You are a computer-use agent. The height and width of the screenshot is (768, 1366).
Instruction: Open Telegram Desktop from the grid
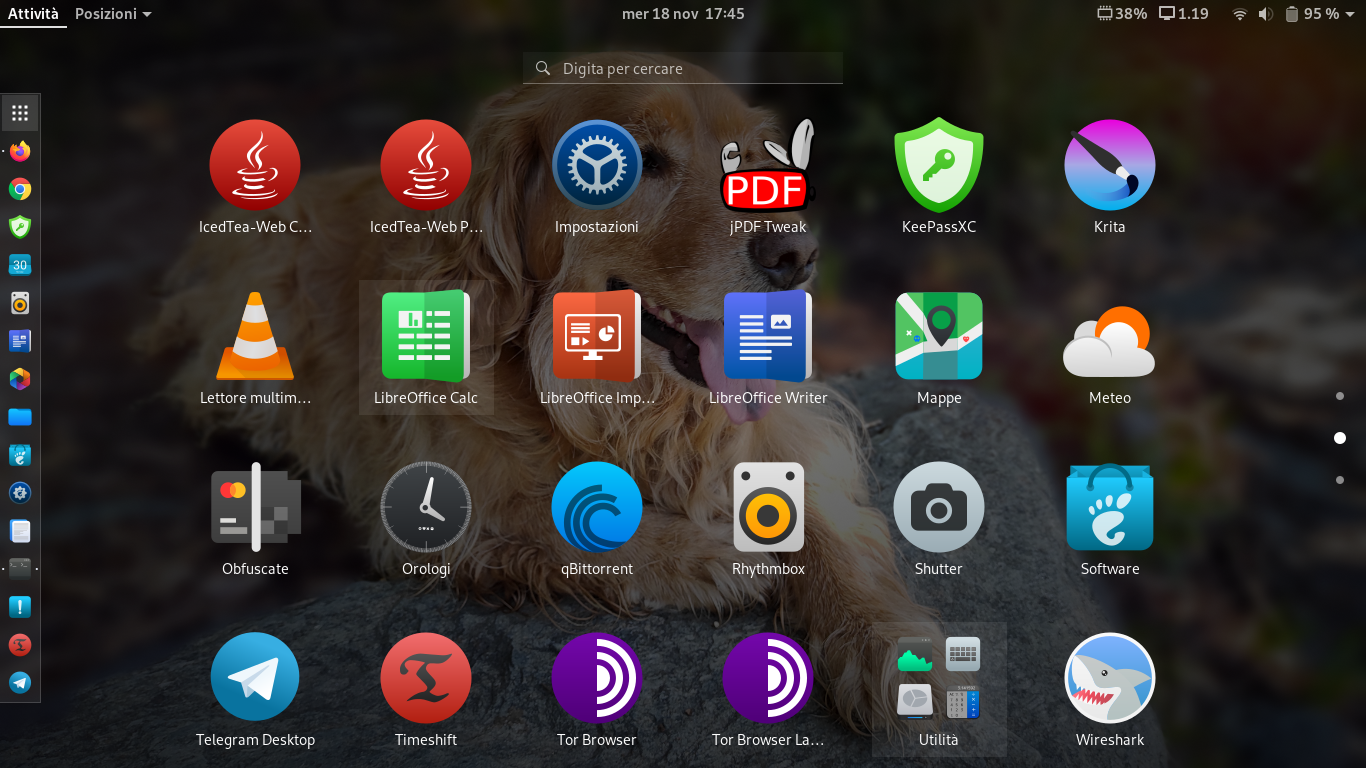(x=255, y=678)
